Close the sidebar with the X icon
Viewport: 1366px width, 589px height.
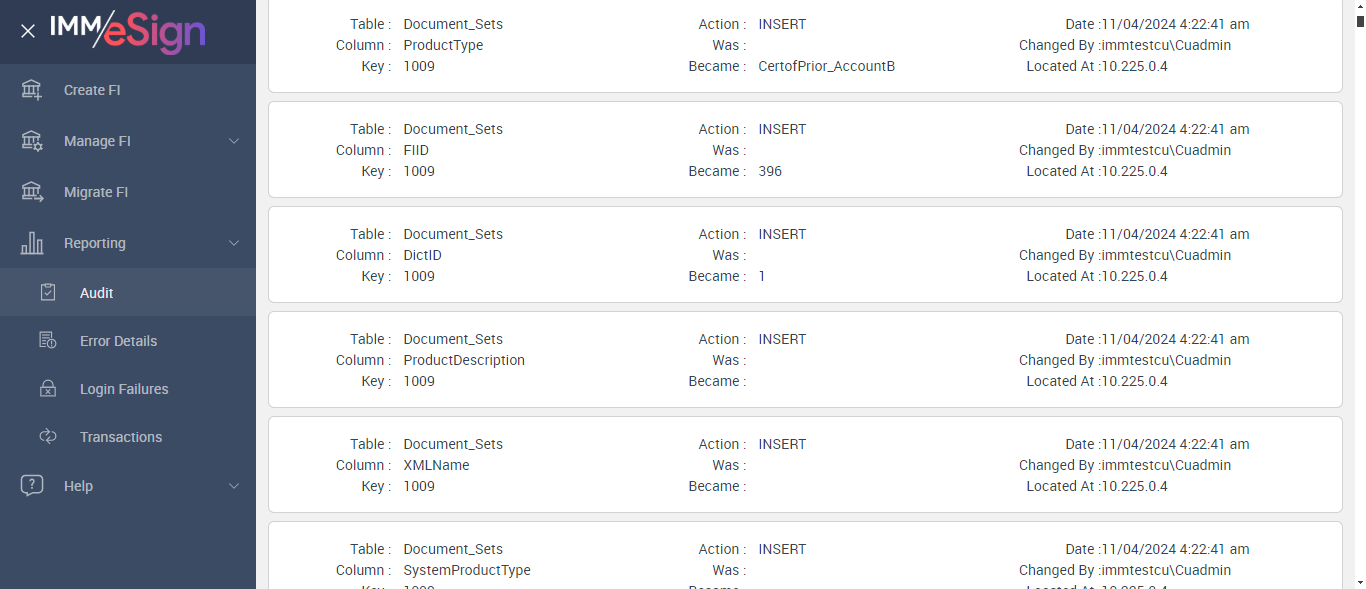tap(28, 31)
